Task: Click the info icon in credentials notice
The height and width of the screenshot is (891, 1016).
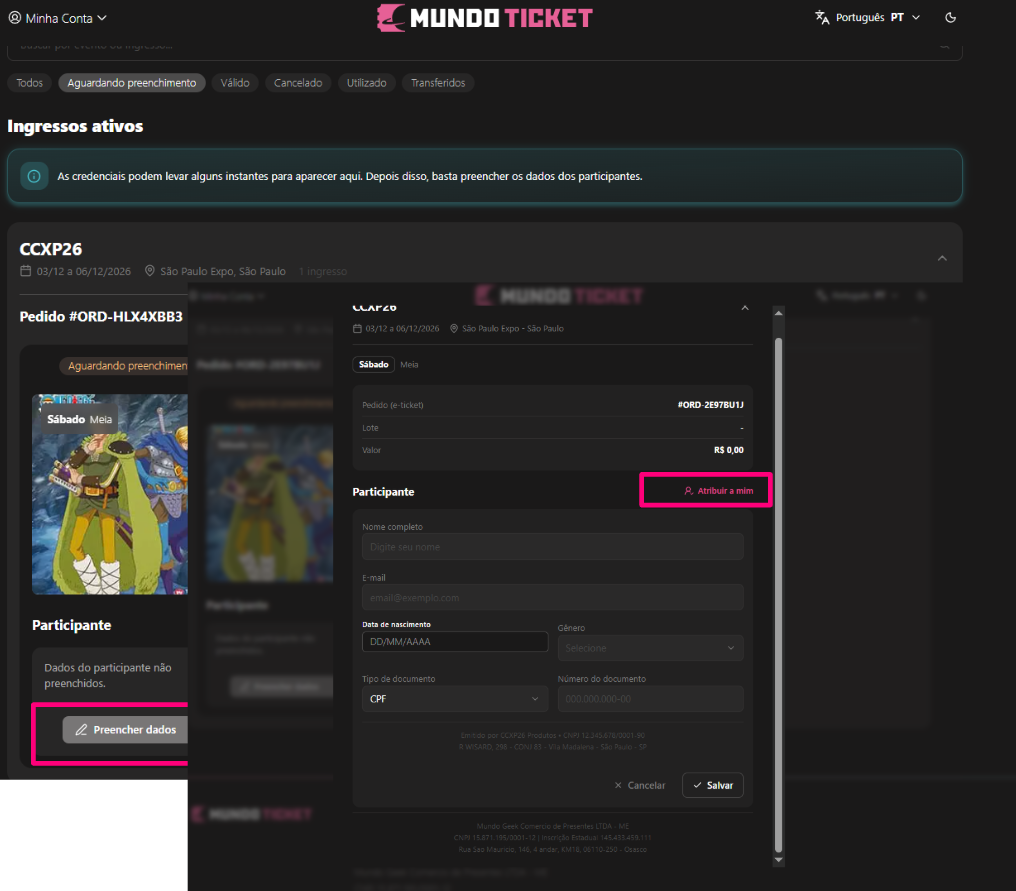Action: (34, 176)
